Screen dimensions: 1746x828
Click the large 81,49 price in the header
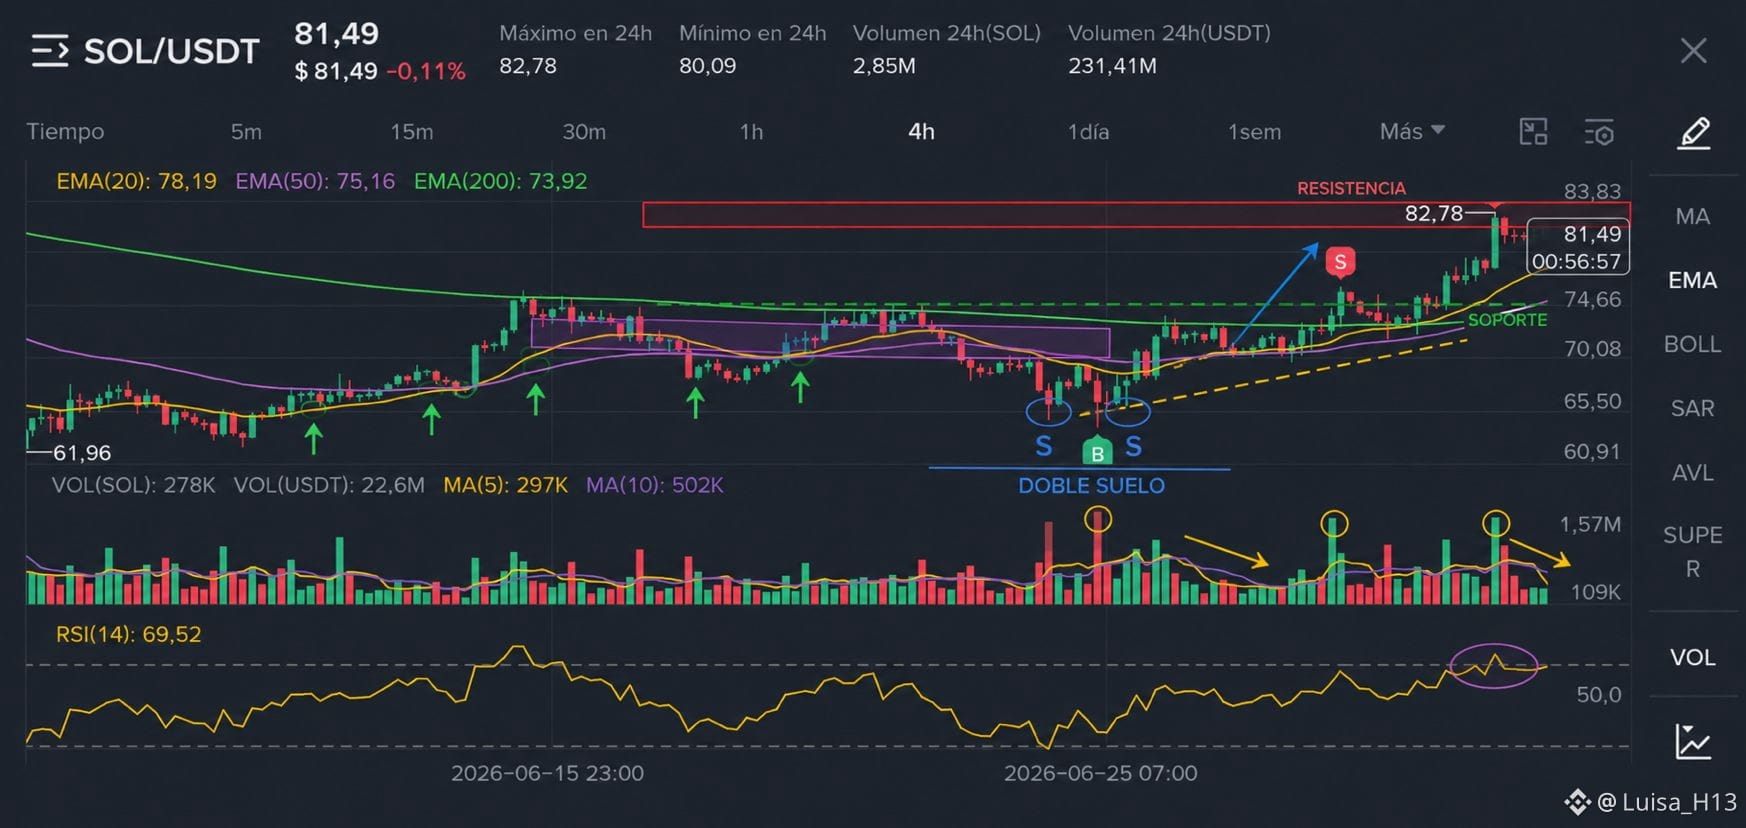tap(337, 34)
